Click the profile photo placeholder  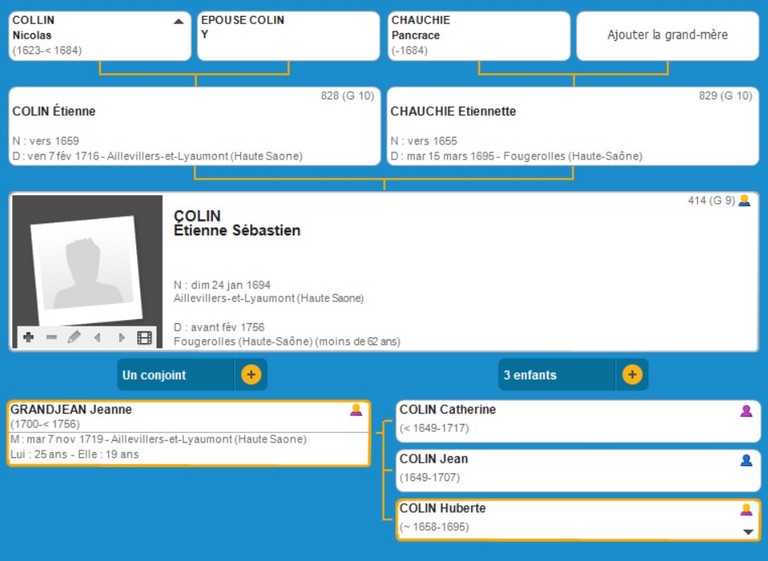(87, 262)
